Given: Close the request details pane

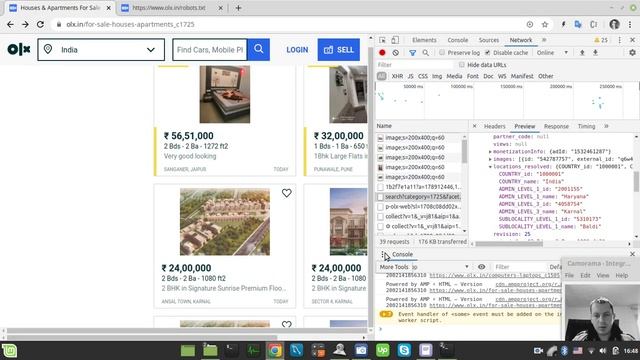Looking at the screenshot, I should (x=474, y=126).
